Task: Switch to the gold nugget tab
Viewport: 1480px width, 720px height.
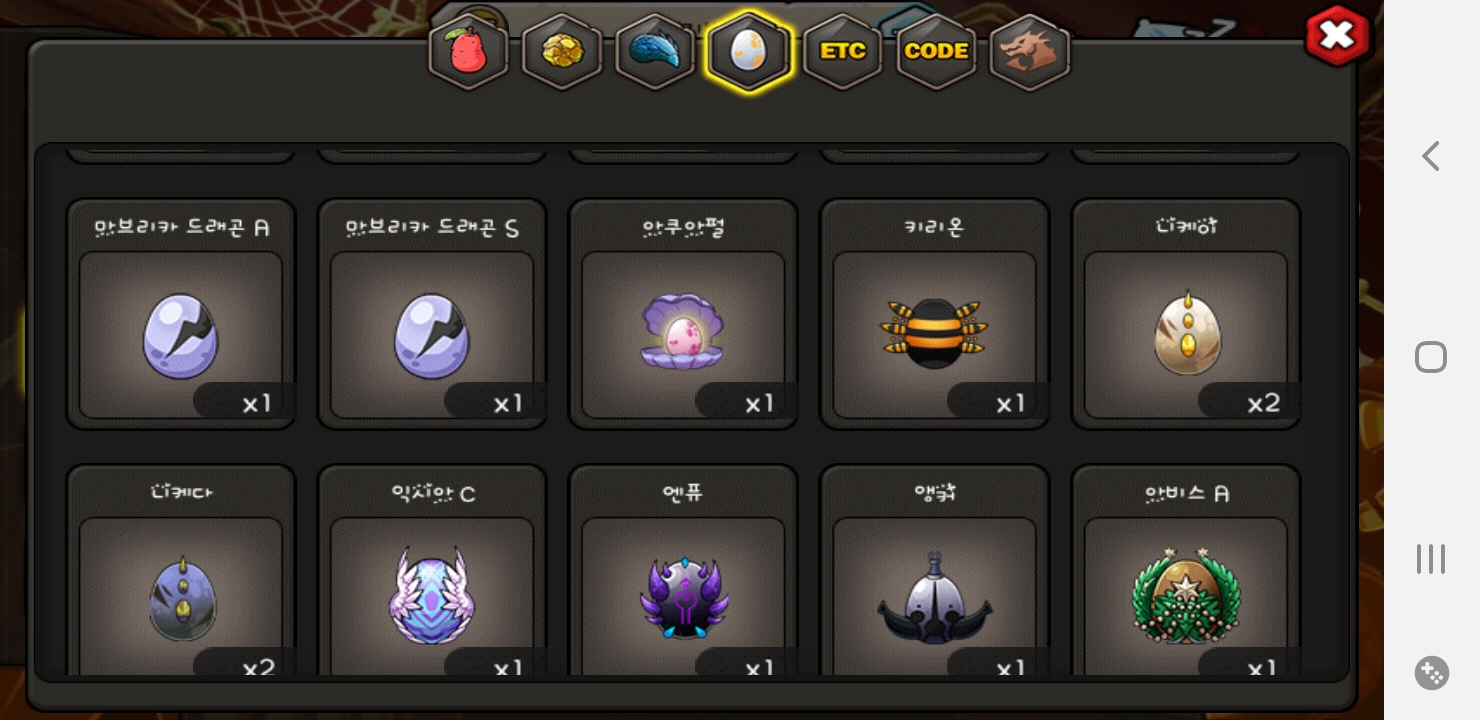Action: 562,52
